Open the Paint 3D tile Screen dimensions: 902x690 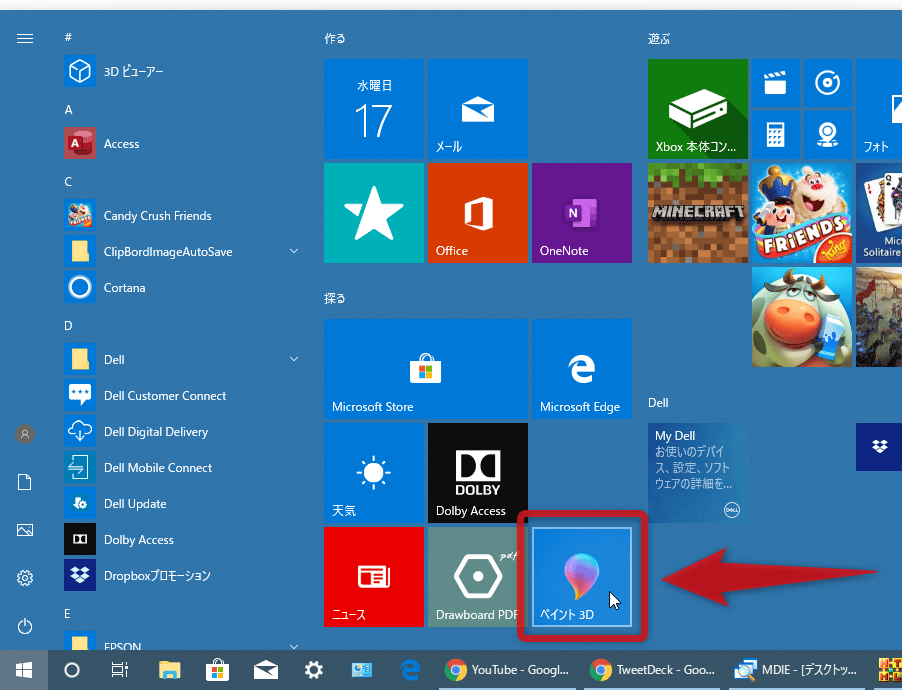(x=582, y=577)
